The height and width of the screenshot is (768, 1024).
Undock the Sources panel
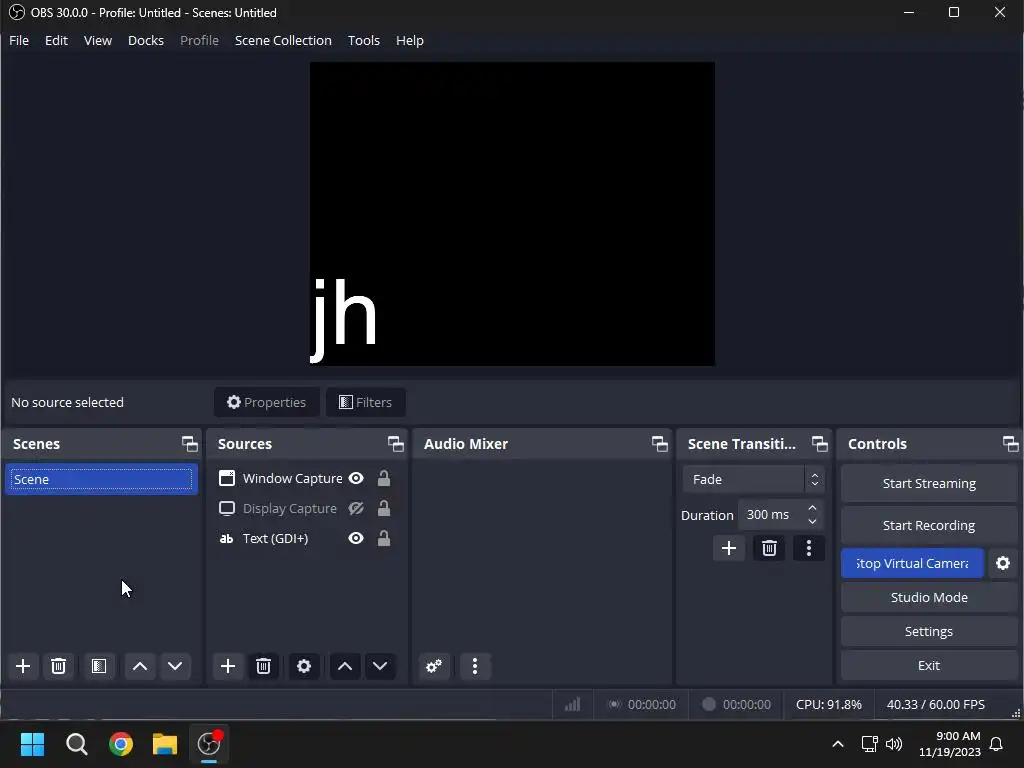[x=395, y=444]
